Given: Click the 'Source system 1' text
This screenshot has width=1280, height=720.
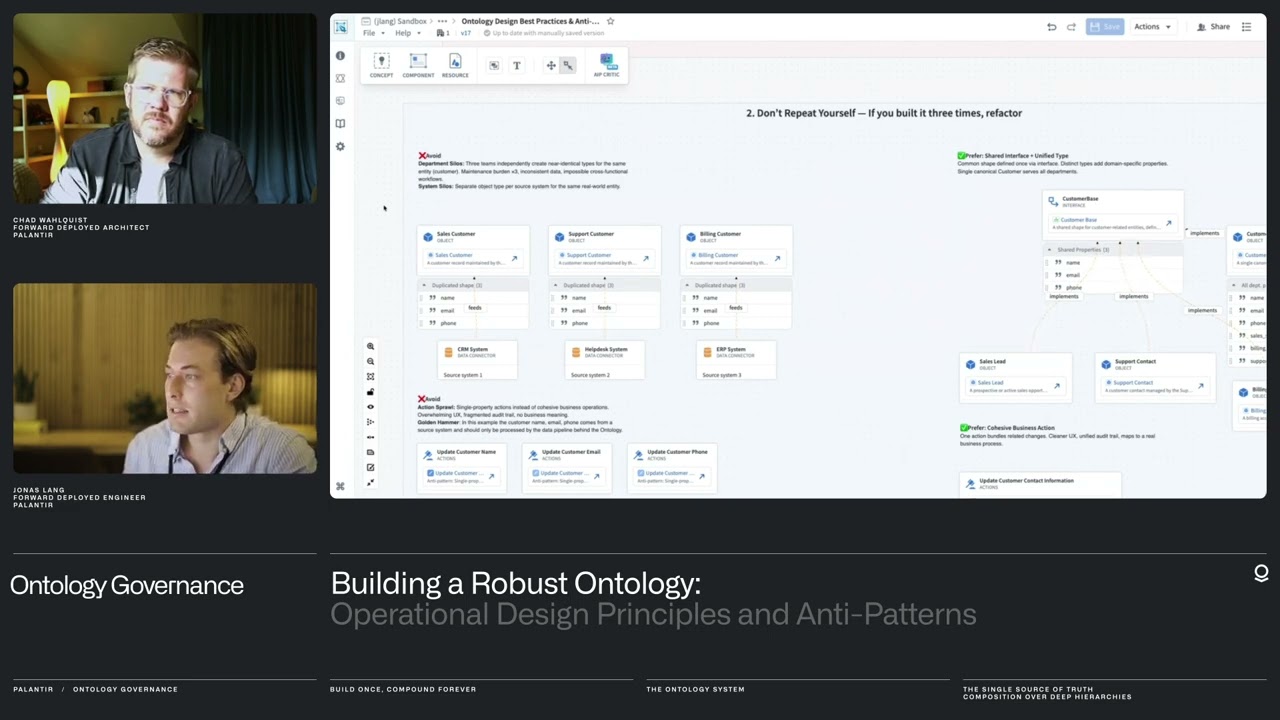Looking at the screenshot, I should (463, 375).
